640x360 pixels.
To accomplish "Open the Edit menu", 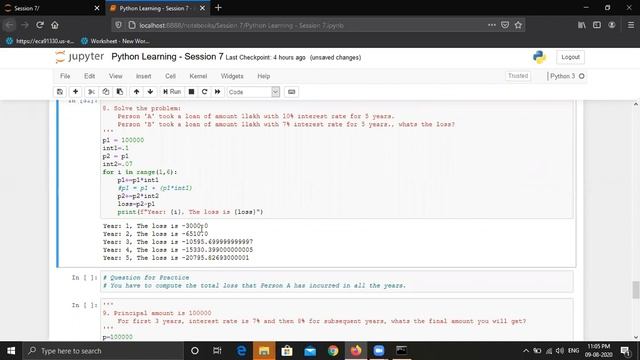I will point(89,76).
